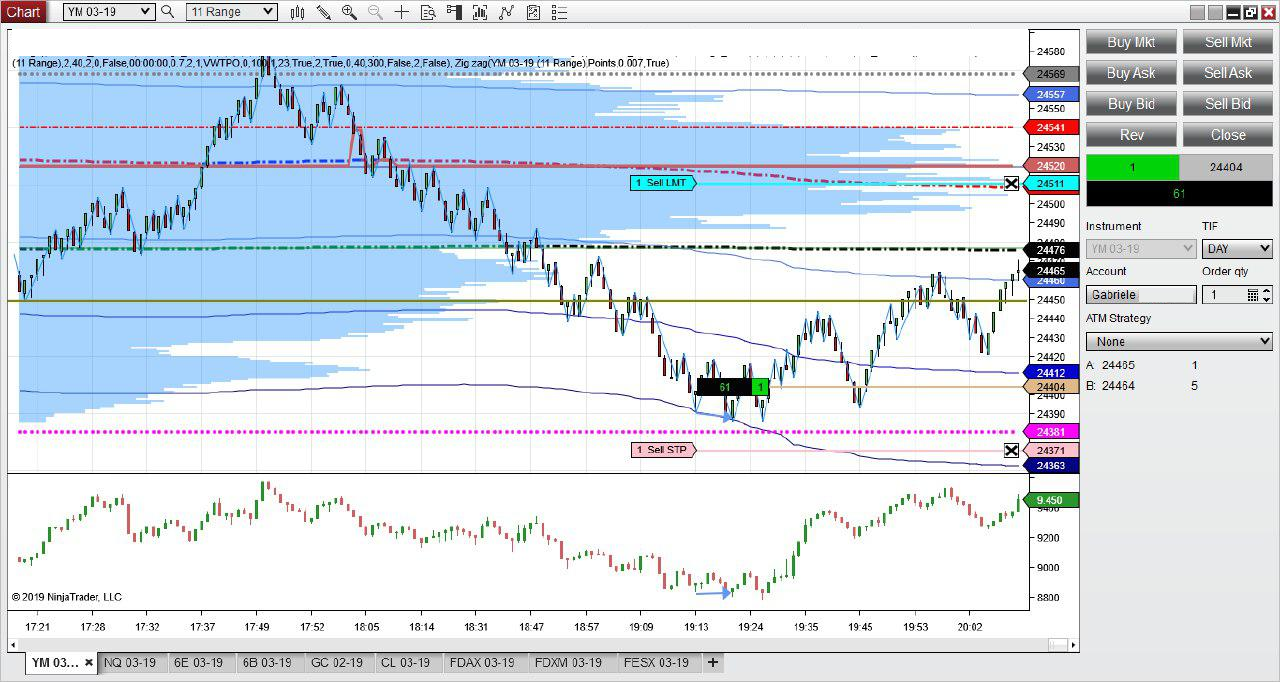
Task: Click the Buy Mkt button
Action: tap(1131, 42)
